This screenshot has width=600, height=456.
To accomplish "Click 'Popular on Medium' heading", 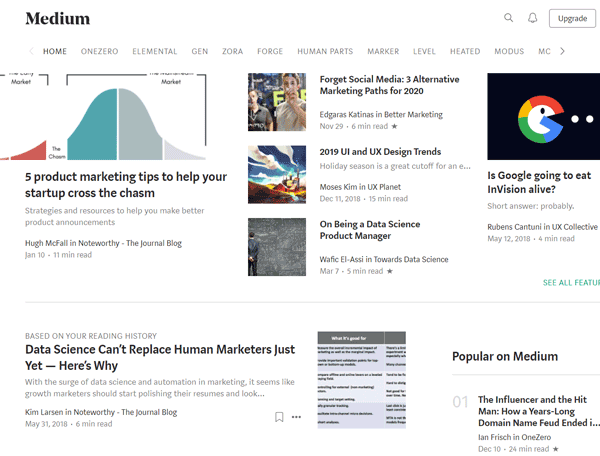I will [x=505, y=357].
